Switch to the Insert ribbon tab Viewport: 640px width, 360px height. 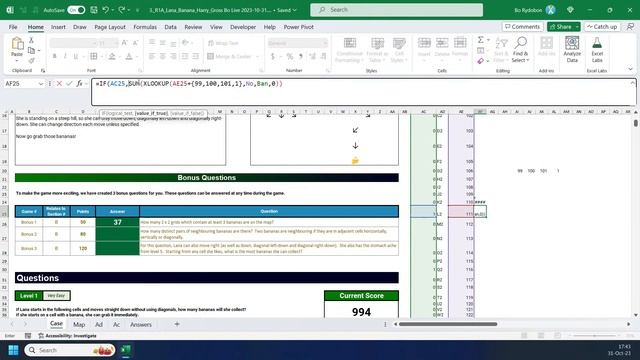point(58,27)
